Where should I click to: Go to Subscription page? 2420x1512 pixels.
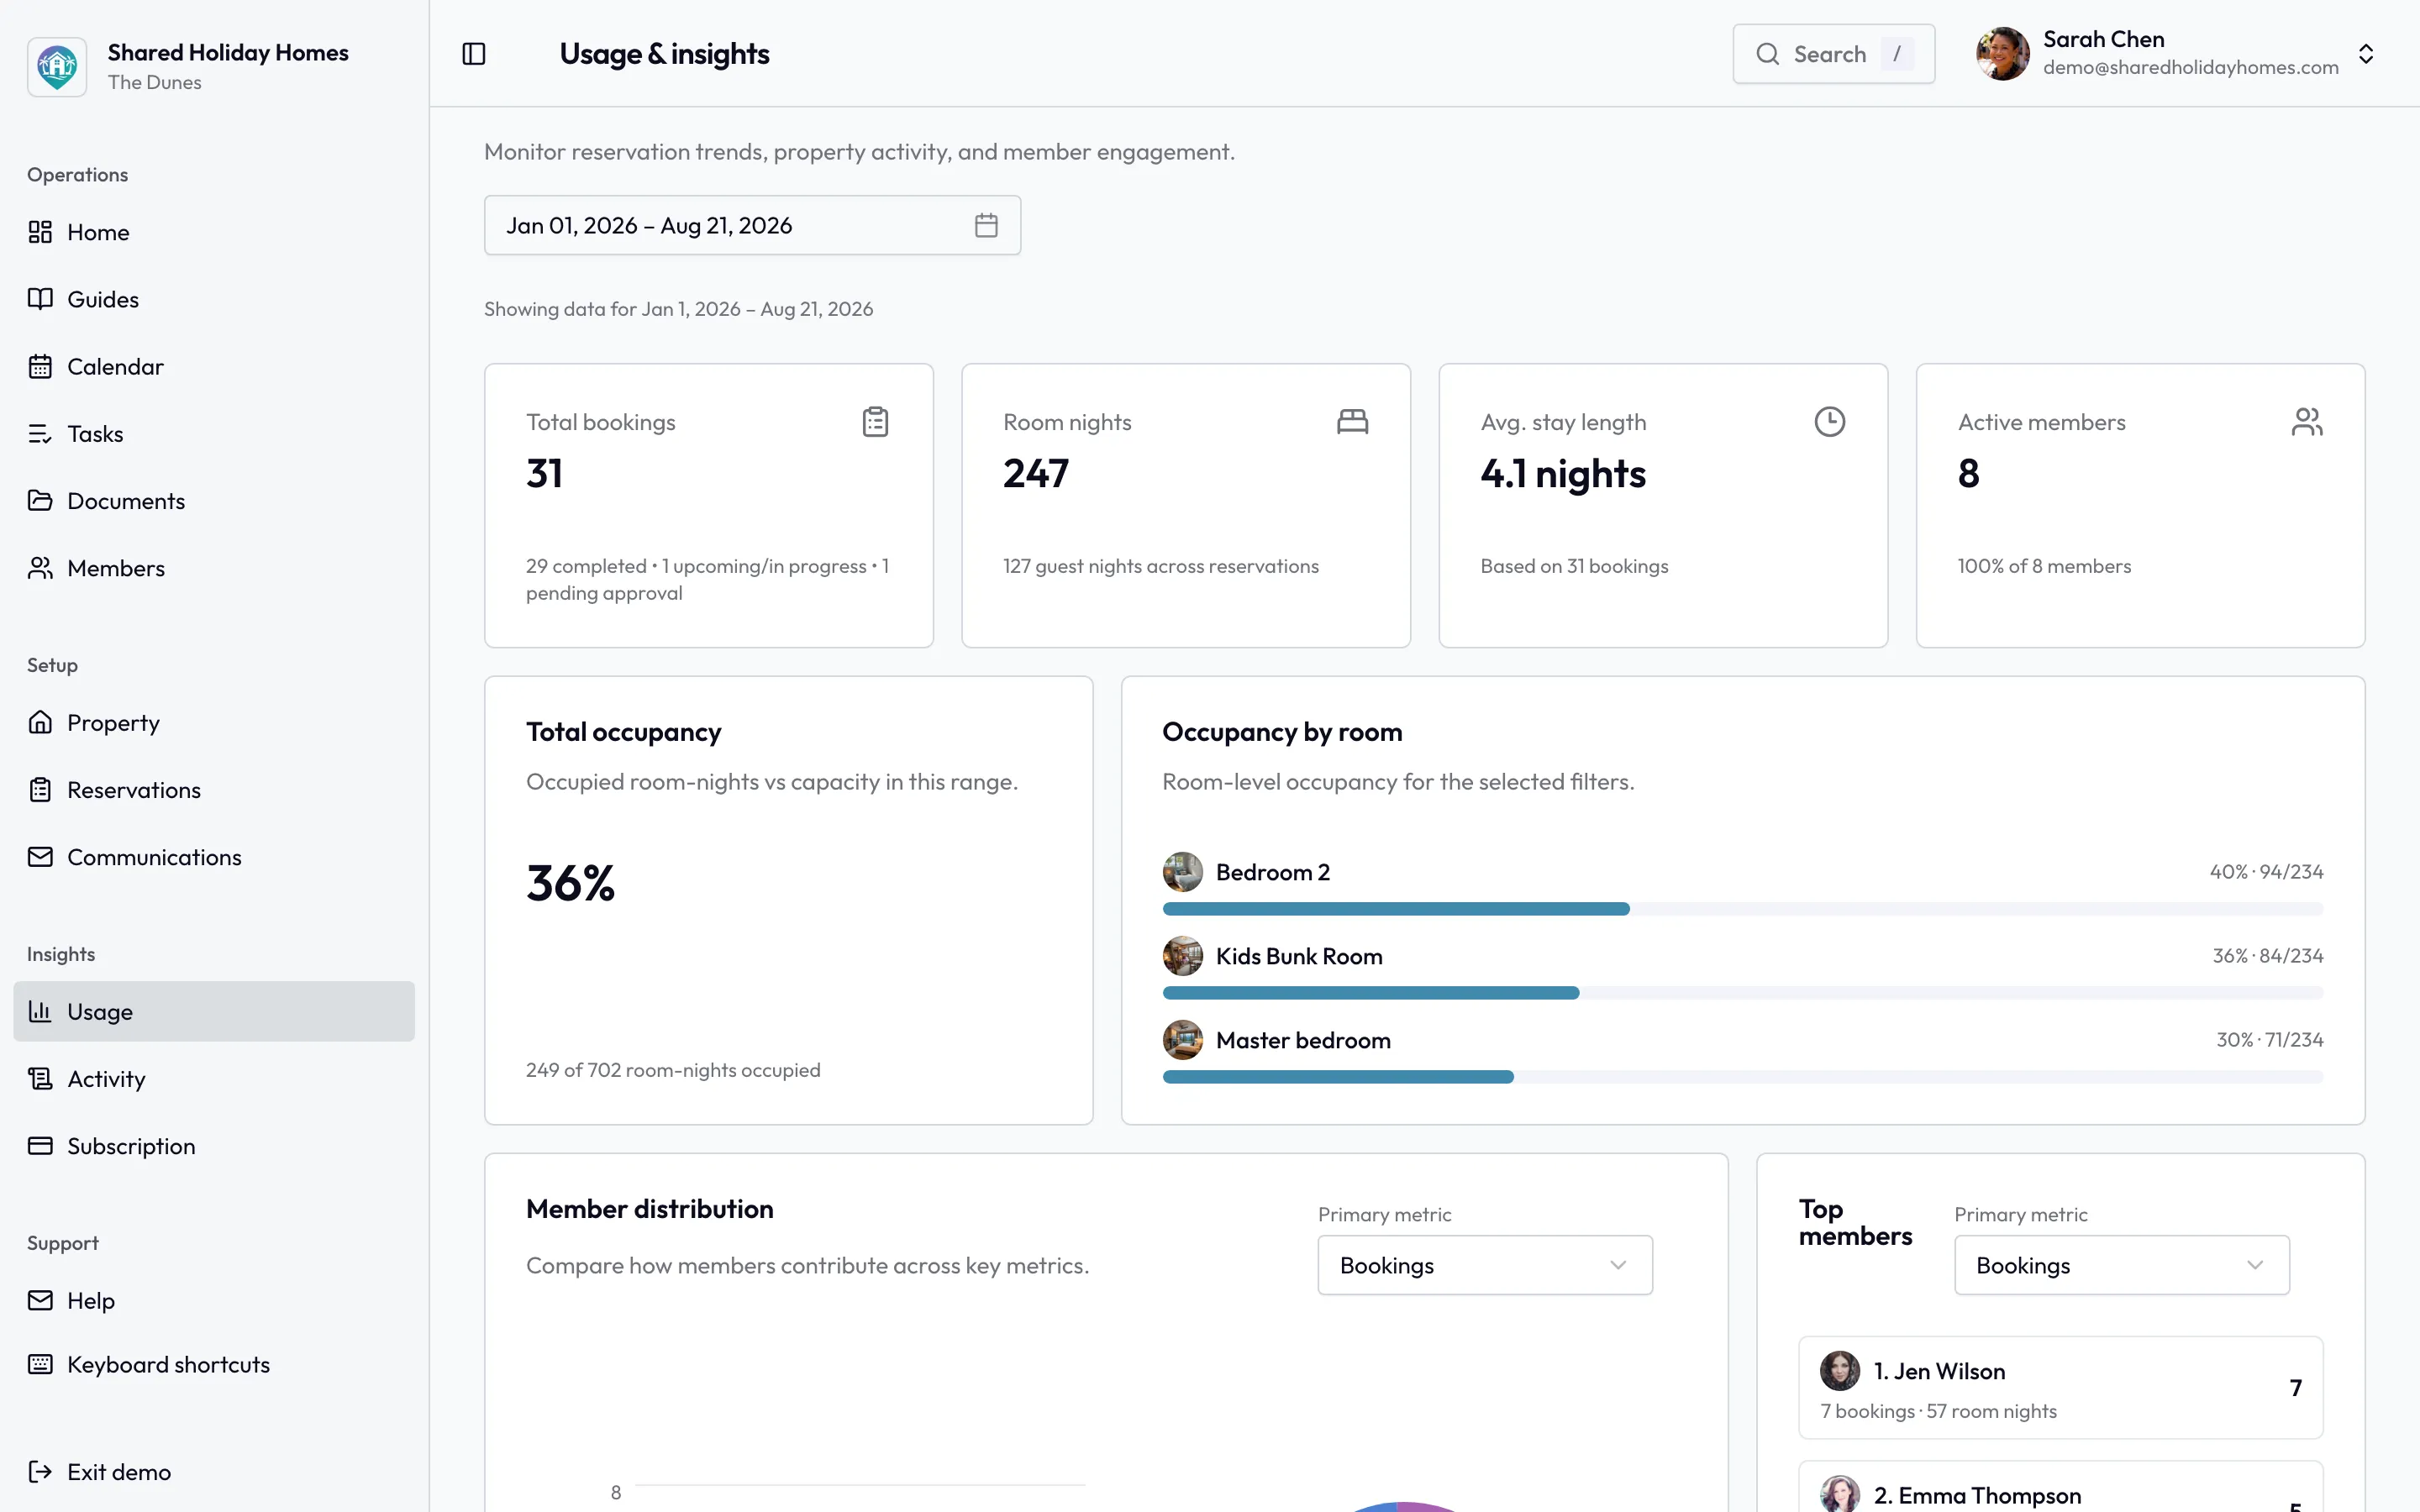214,1145
